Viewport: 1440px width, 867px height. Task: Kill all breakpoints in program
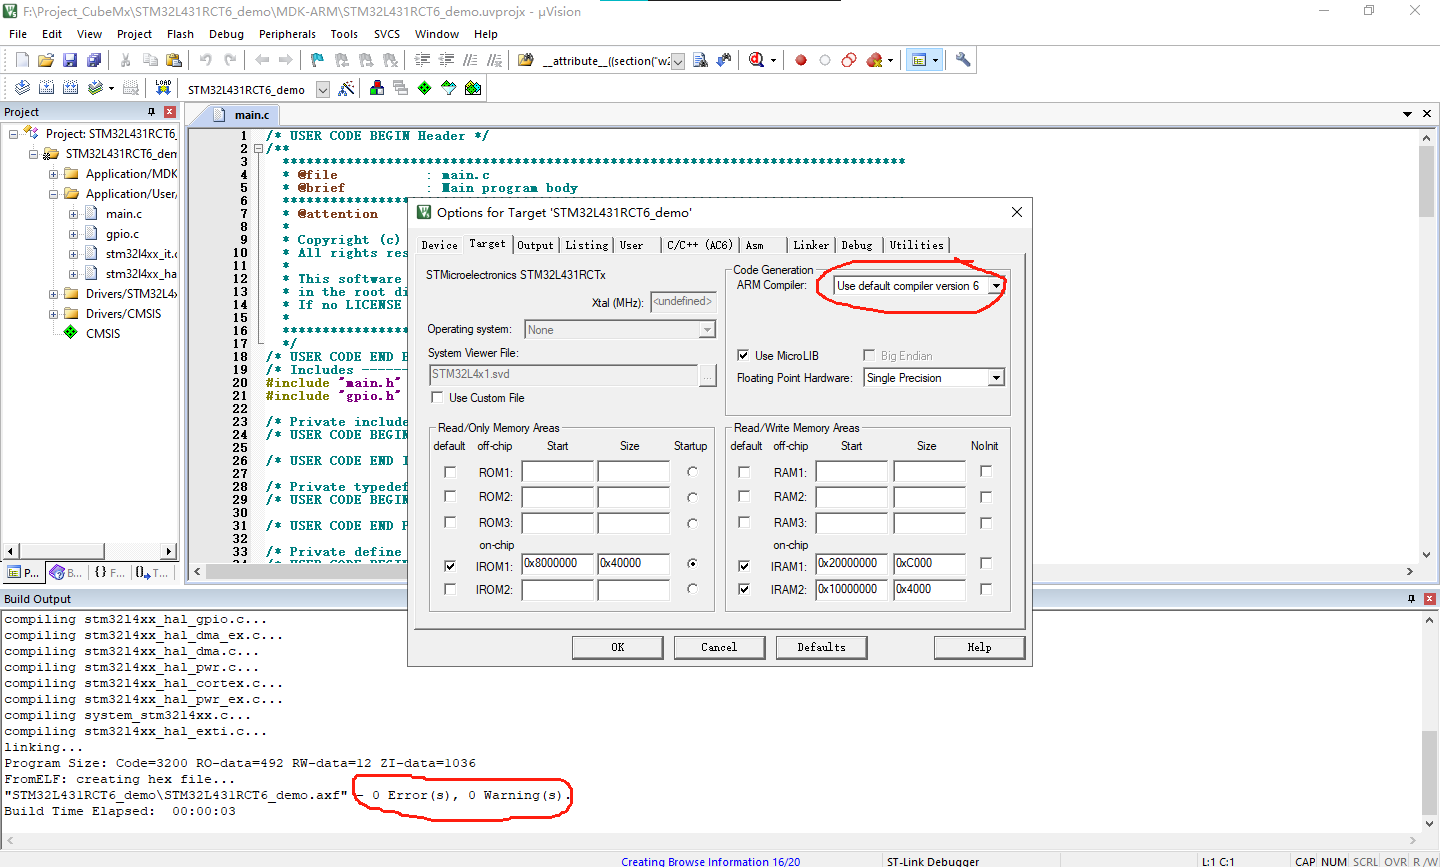[x=873, y=60]
